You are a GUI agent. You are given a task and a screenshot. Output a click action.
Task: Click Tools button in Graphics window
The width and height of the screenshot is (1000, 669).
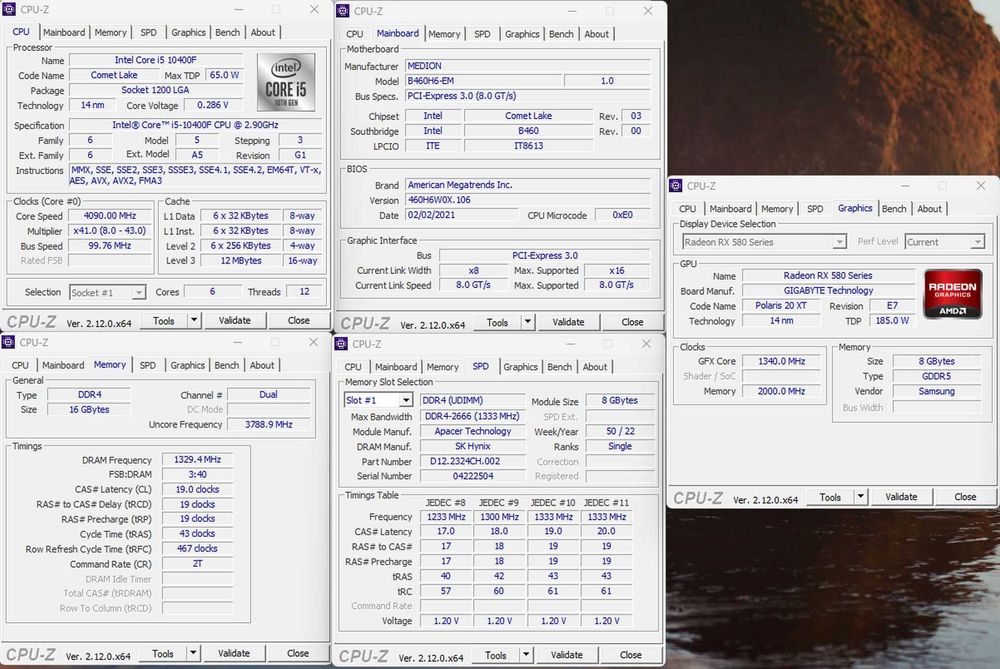point(830,497)
